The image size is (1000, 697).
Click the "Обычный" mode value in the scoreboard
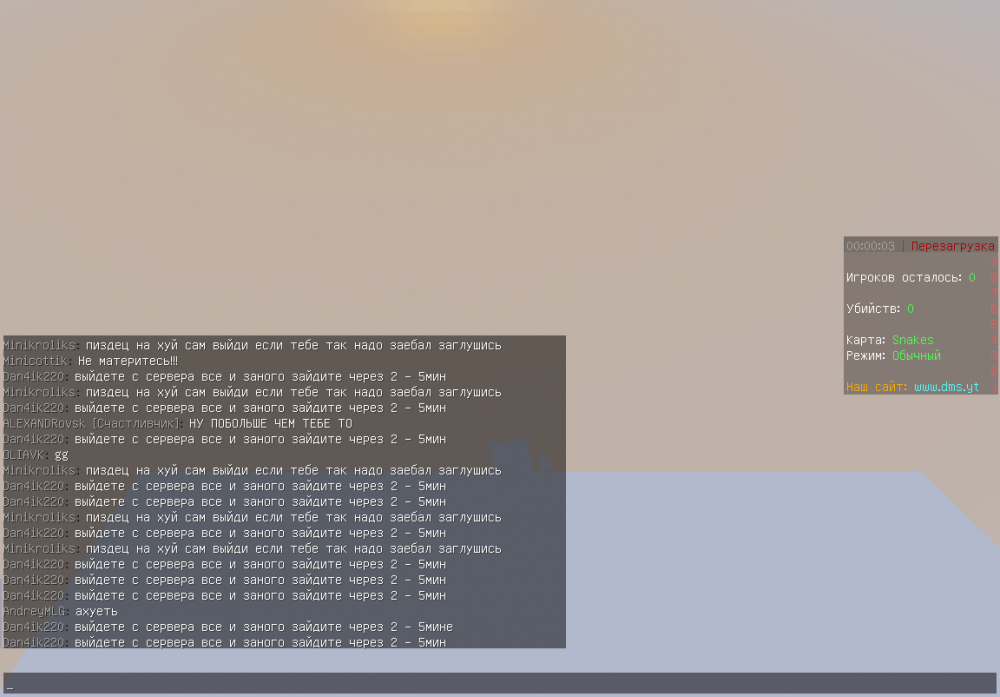click(916, 355)
